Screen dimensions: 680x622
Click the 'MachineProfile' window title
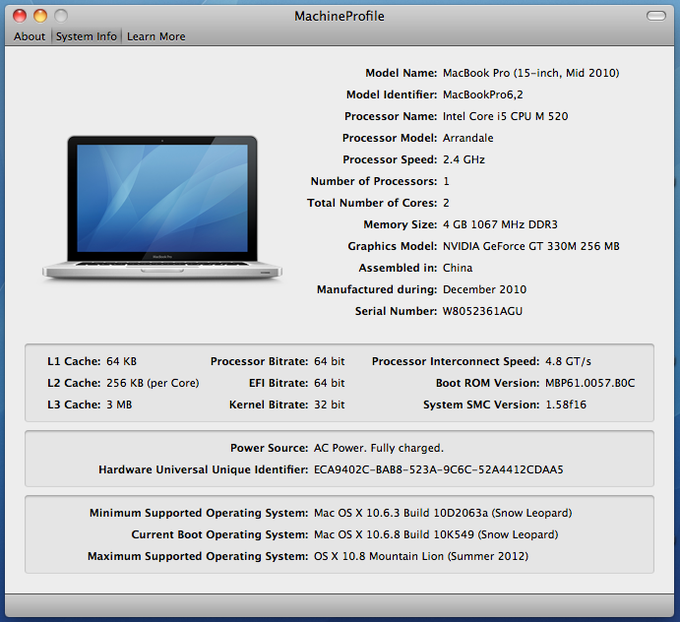(x=339, y=16)
